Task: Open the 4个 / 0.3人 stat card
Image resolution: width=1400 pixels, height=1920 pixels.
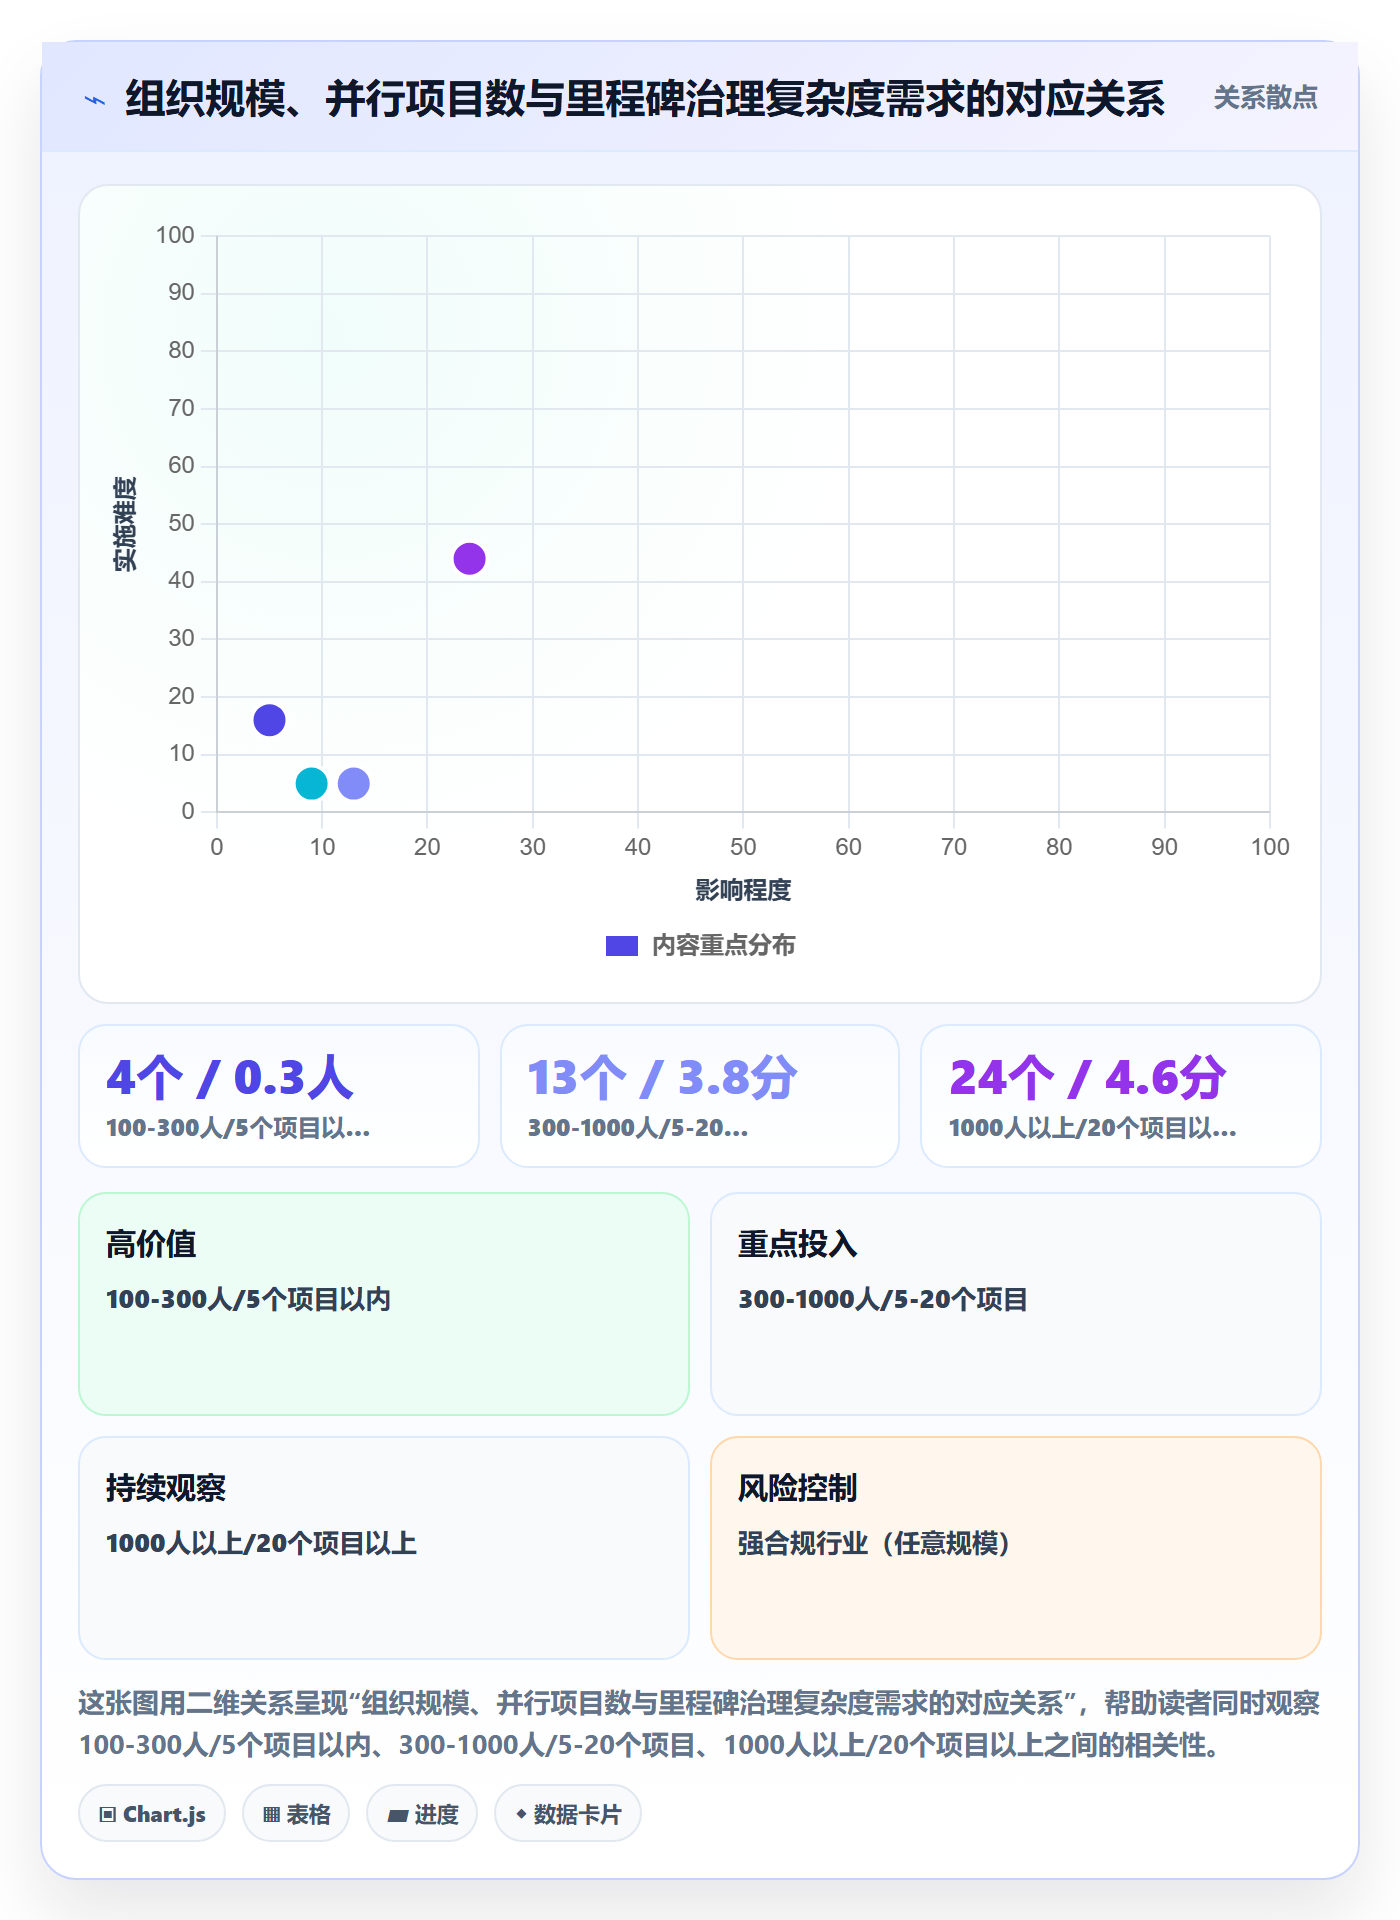Action: click(279, 1096)
